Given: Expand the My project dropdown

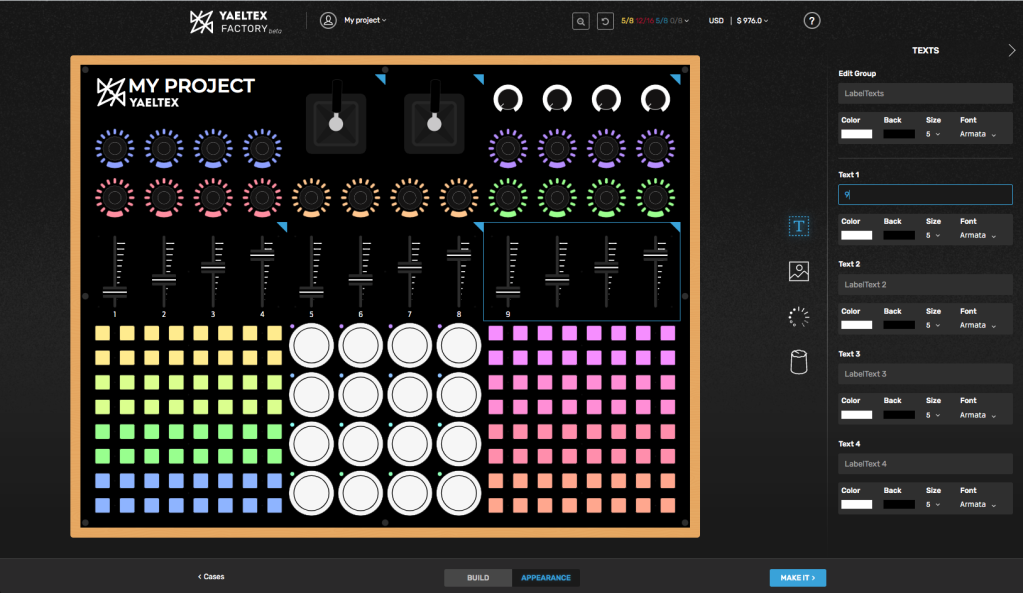Looking at the screenshot, I should click(x=365, y=20).
